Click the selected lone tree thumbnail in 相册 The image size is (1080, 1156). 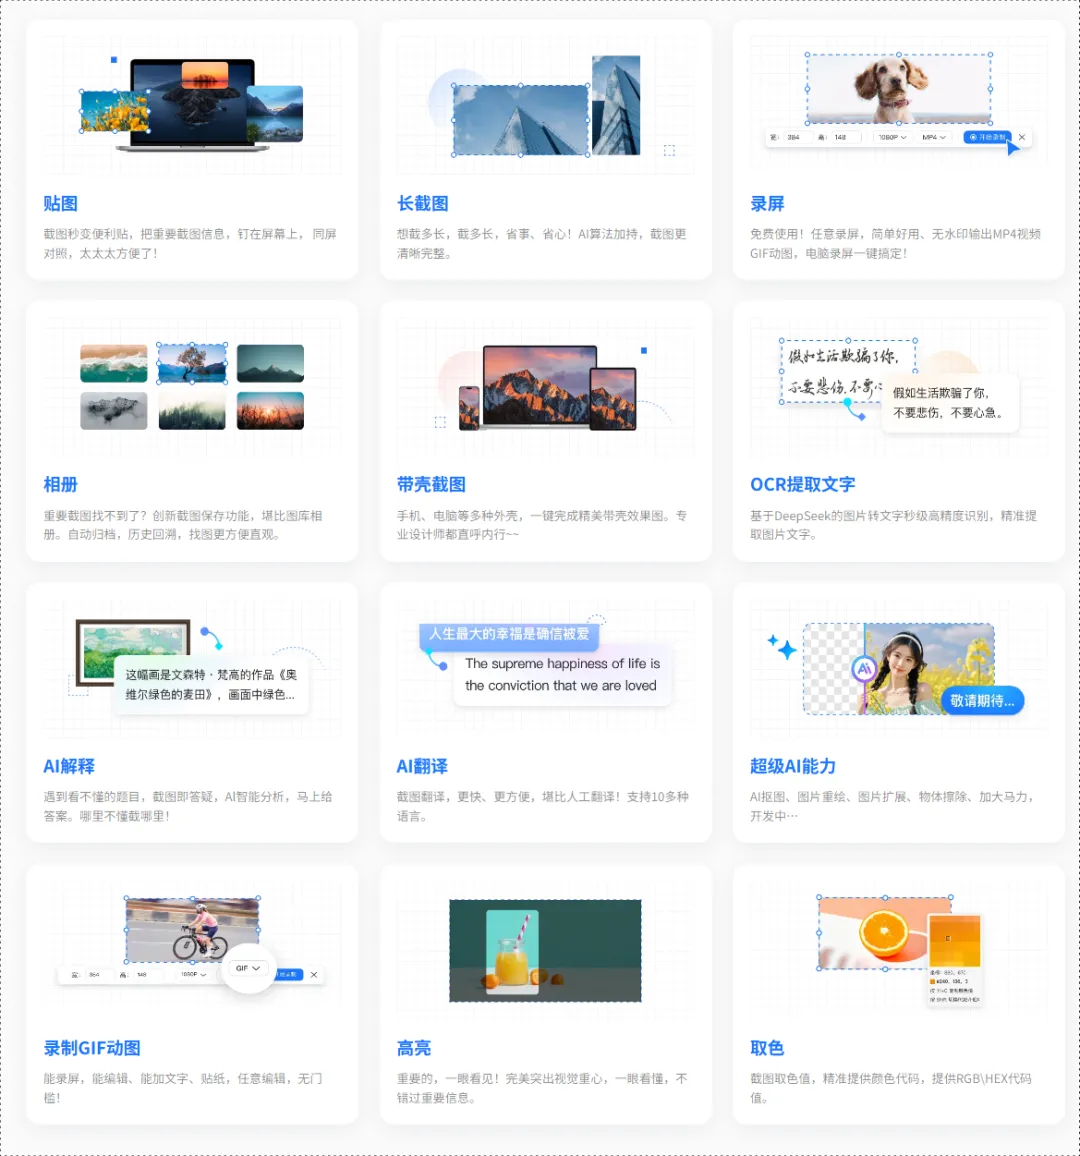tap(192, 363)
